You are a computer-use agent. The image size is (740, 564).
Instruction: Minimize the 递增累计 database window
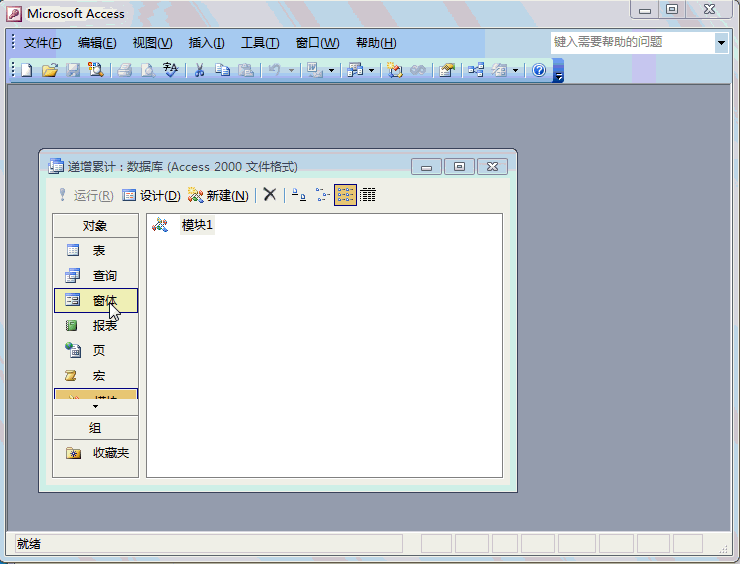[x=426, y=167]
